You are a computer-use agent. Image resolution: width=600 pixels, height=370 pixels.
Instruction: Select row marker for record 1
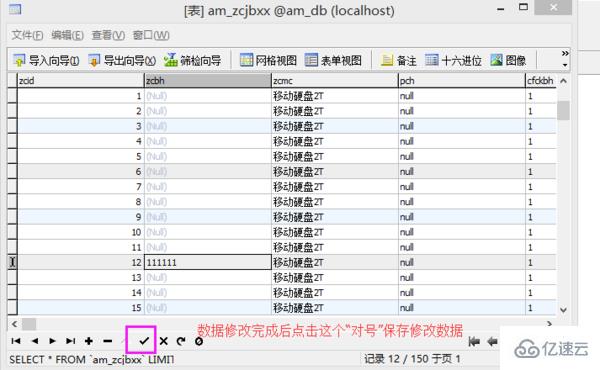pos(12,96)
